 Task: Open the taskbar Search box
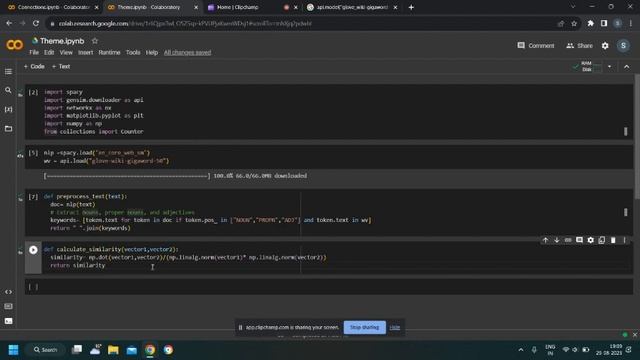coord(45,350)
